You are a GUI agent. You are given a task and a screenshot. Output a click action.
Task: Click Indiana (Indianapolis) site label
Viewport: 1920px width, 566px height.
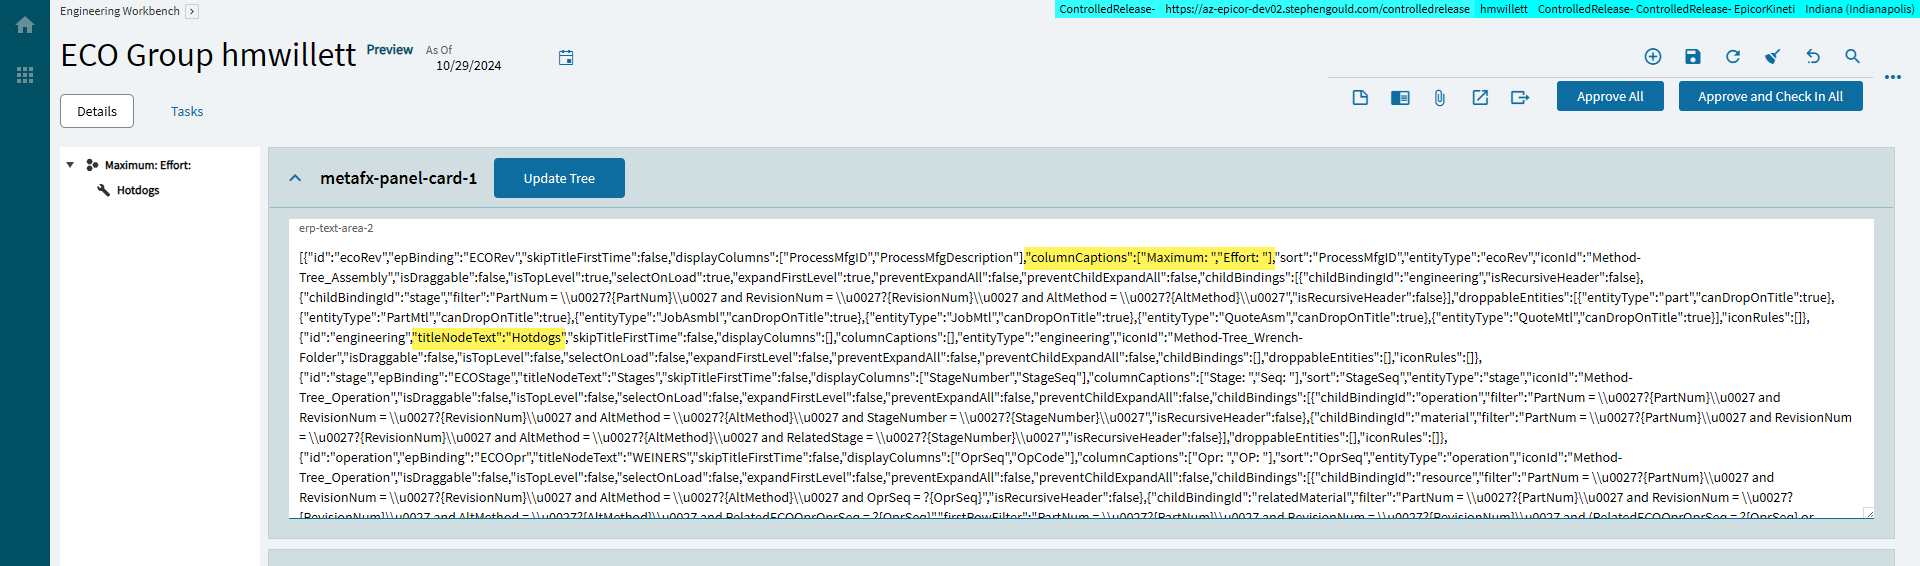[x=1859, y=9]
